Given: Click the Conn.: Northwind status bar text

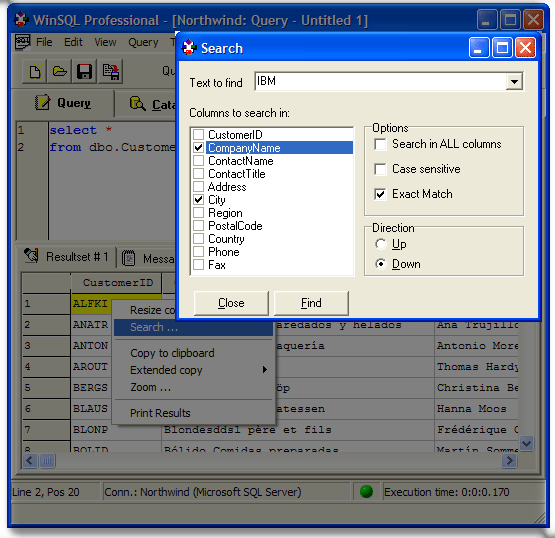Looking at the screenshot, I should point(203,492).
